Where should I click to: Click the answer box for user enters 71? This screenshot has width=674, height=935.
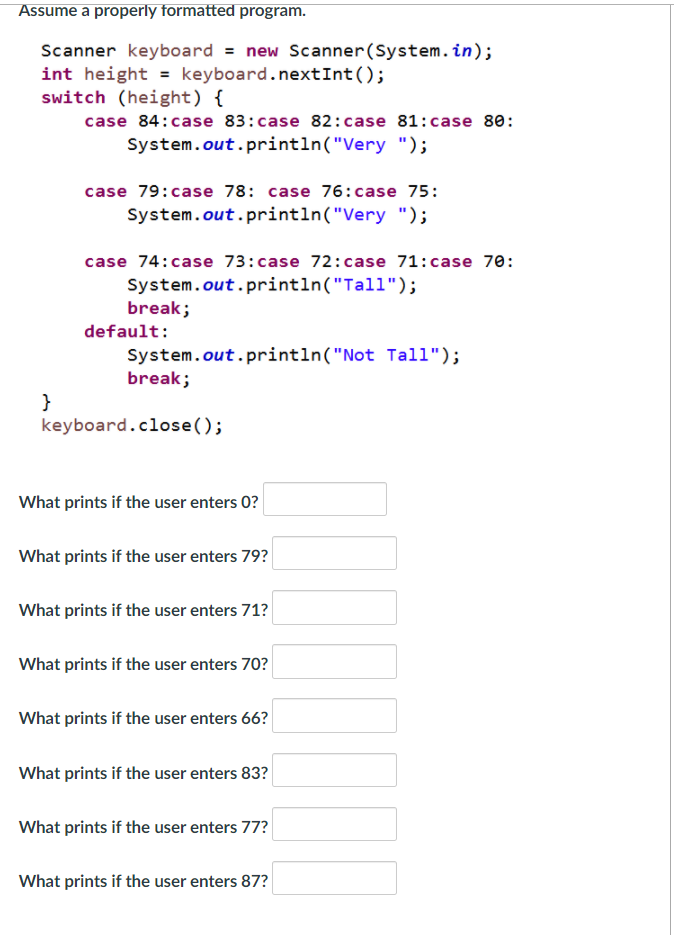(x=334, y=607)
